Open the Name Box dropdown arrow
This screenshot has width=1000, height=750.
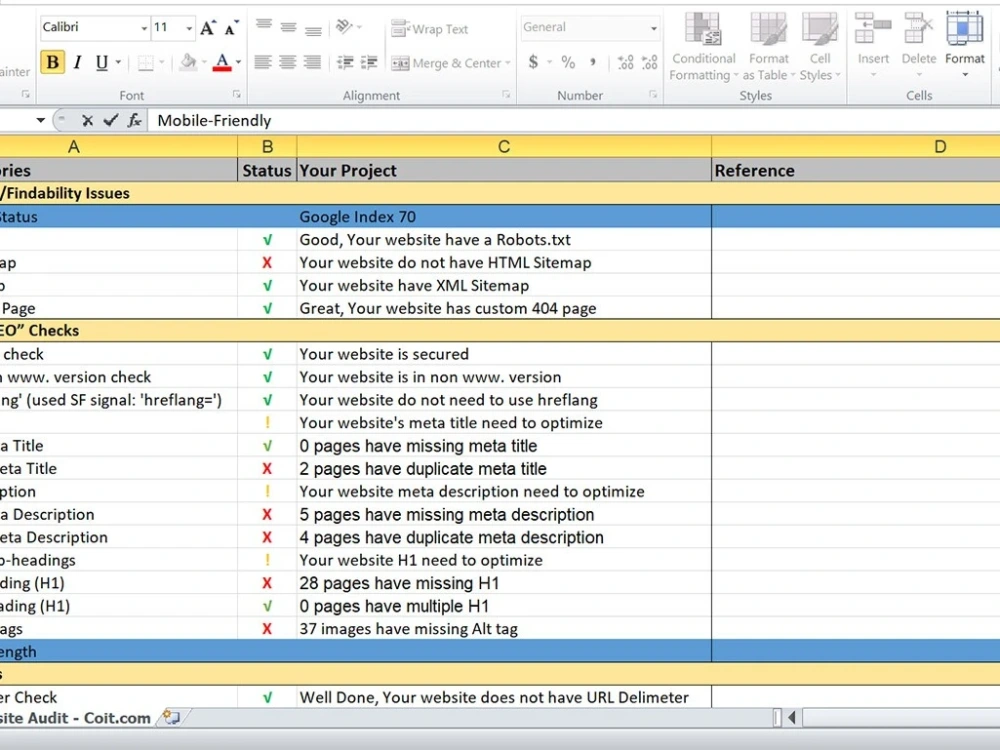[x=41, y=120]
